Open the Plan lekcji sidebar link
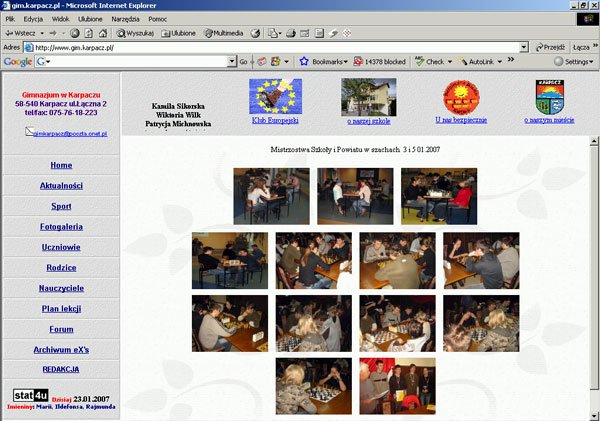The height and width of the screenshot is (421, 600). pyautogui.click(x=61, y=309)
